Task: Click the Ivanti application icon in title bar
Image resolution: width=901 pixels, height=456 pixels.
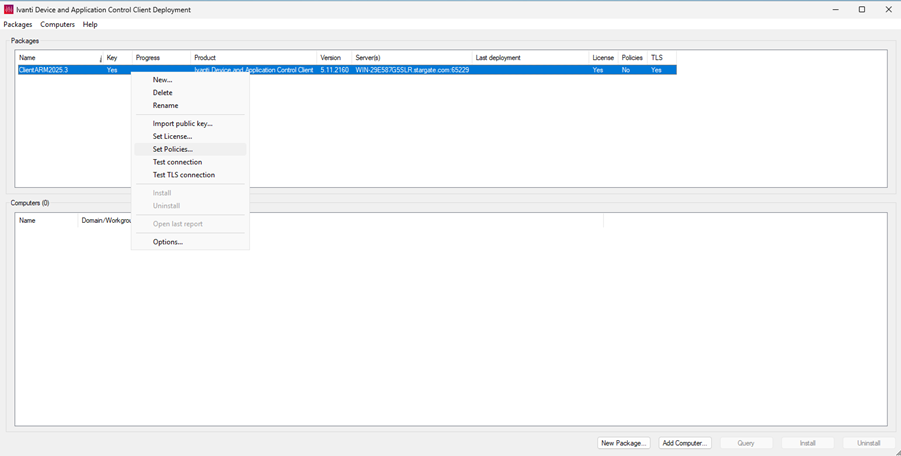Action: [x=9, y=9]
